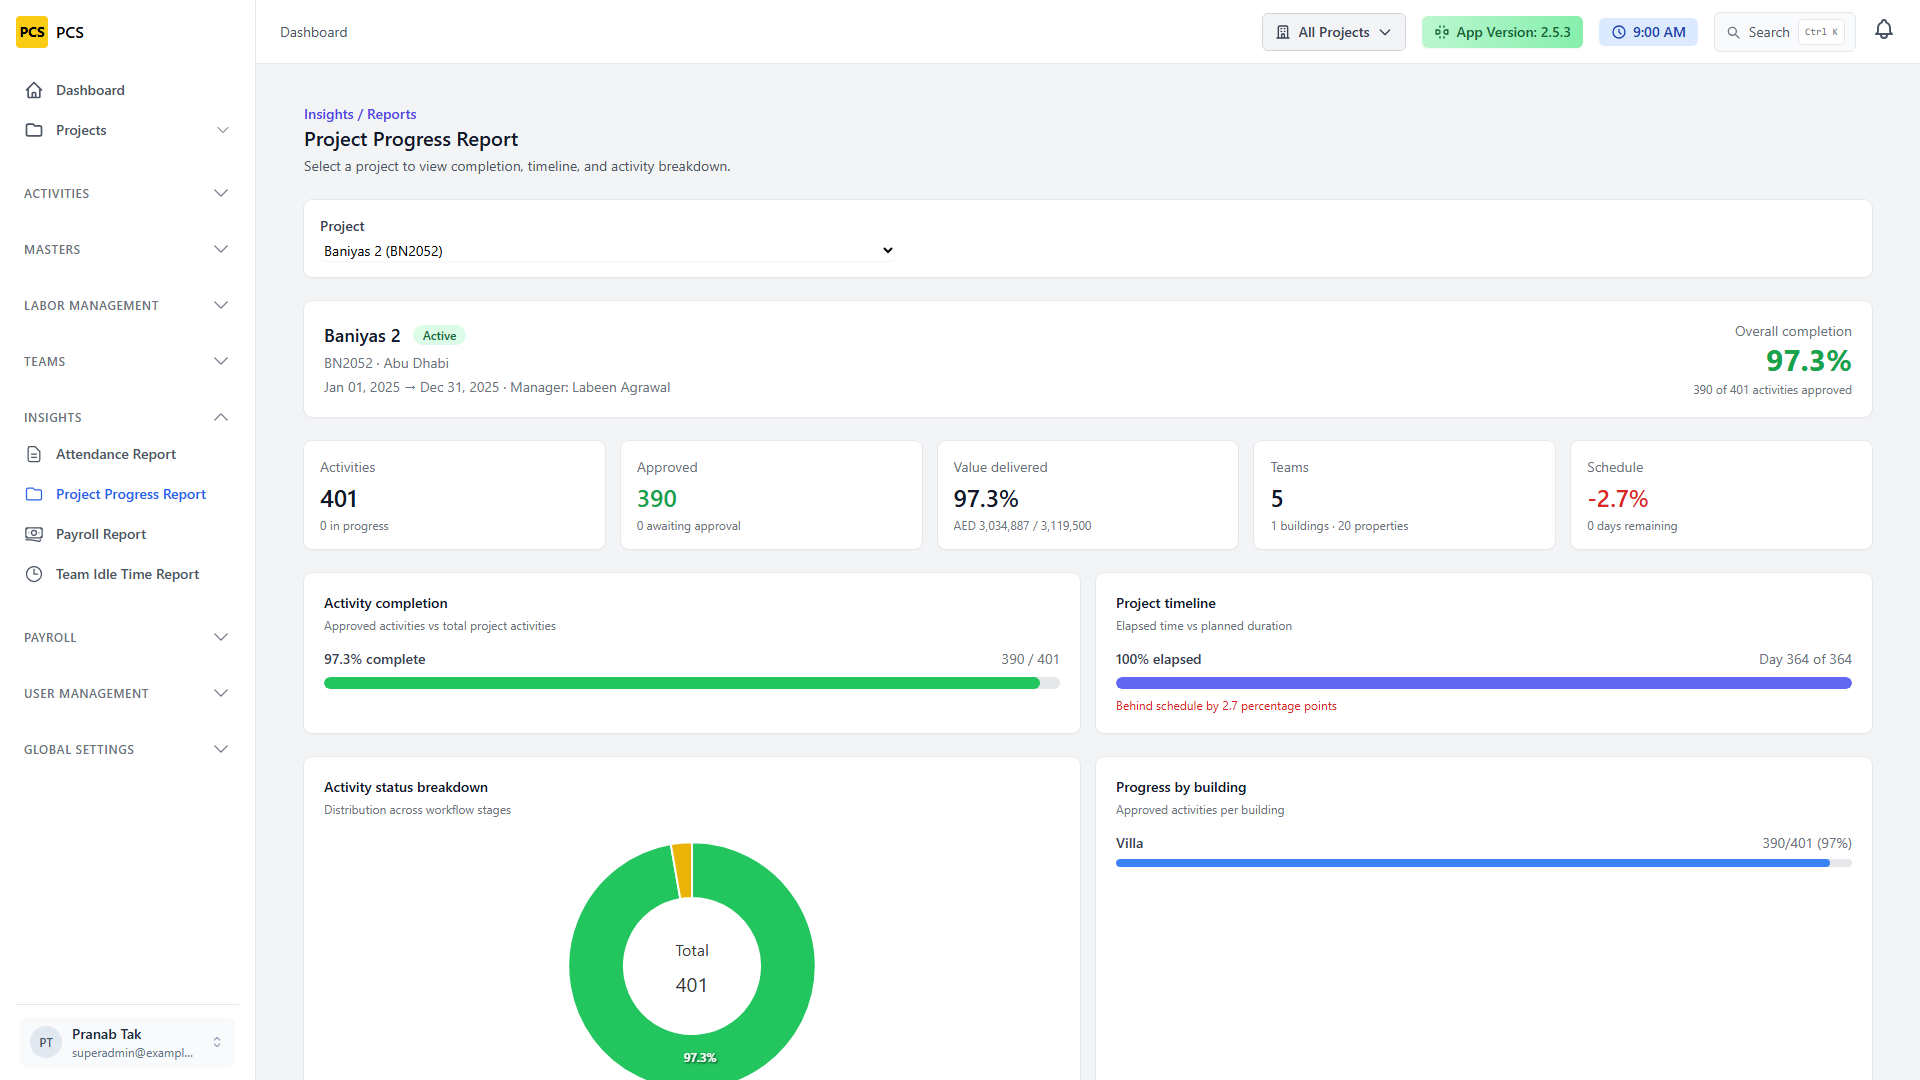Go to Dashboard in sidebar
This screenshot has width=1920, height=1080.
[127, 90]
